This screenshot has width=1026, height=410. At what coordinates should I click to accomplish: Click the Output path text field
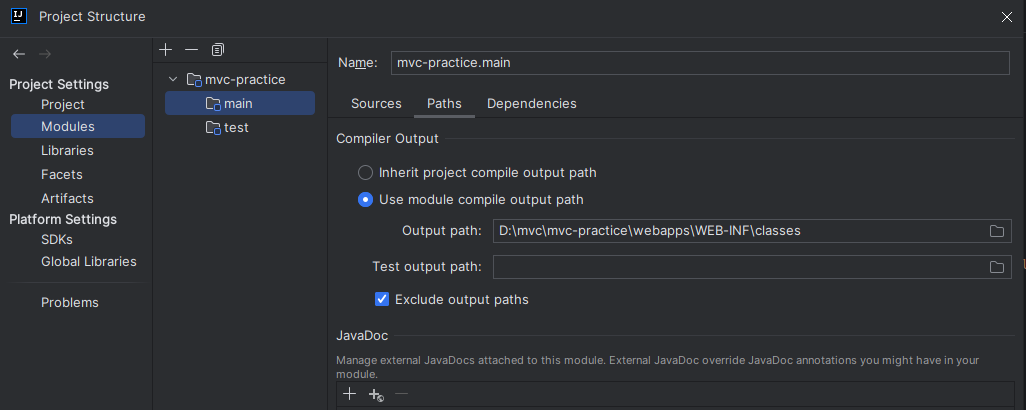click(739, 231)
